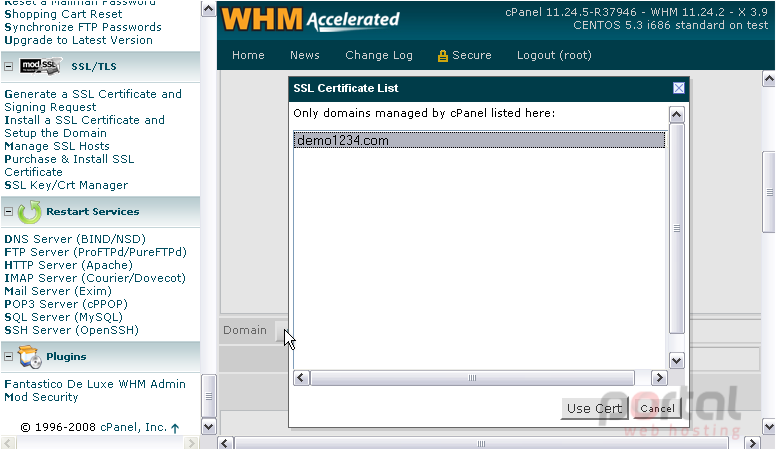Click the Domain label behind the dialog
The image size is (776, 450).
(244, 330)
